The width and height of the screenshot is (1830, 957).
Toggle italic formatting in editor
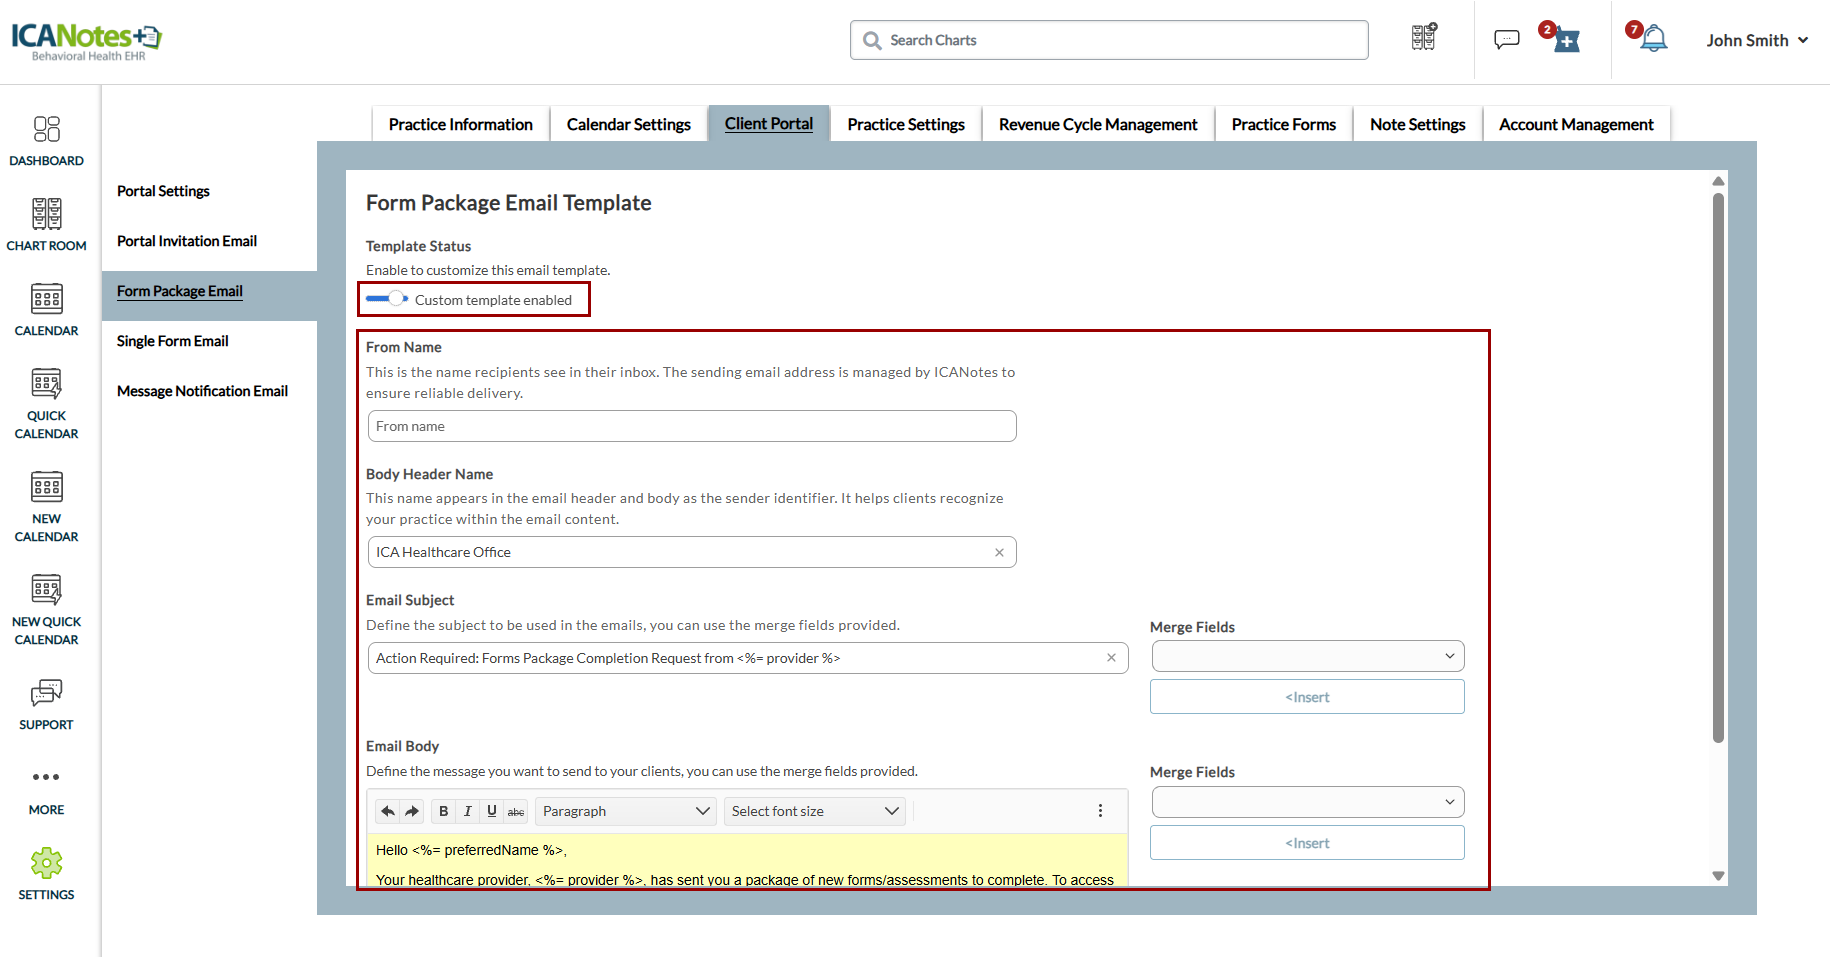(x=467, y=811)
